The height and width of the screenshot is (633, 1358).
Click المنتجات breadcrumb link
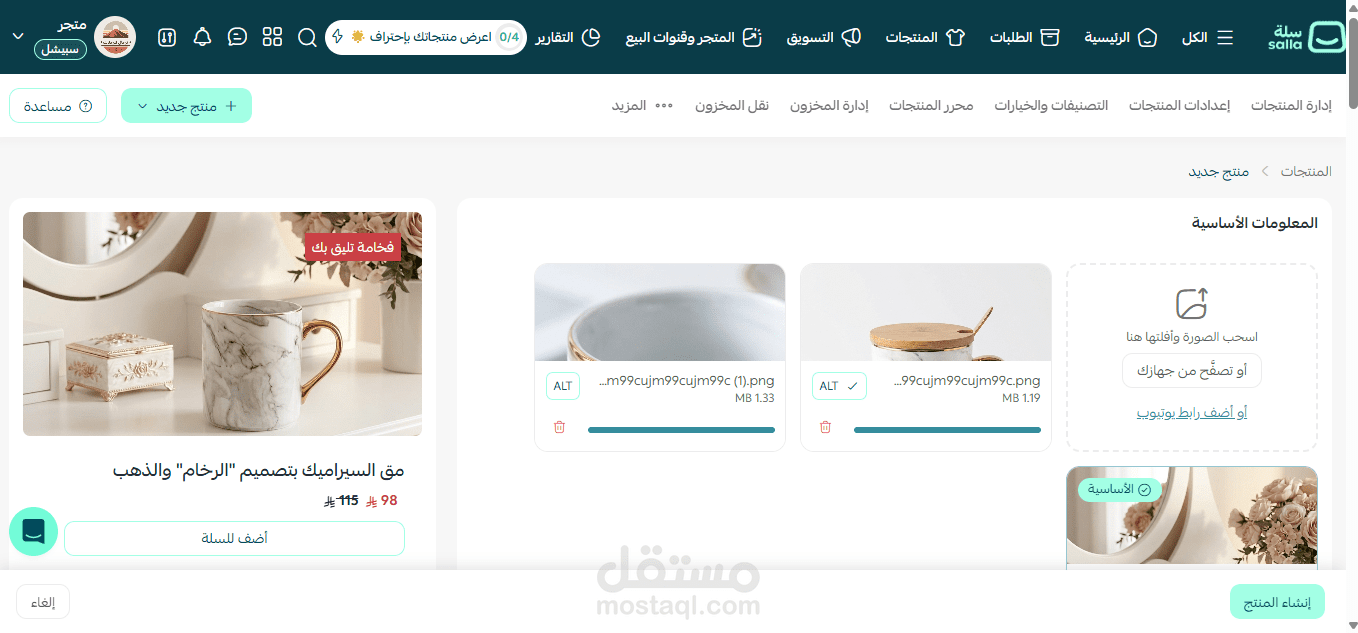1306,171
